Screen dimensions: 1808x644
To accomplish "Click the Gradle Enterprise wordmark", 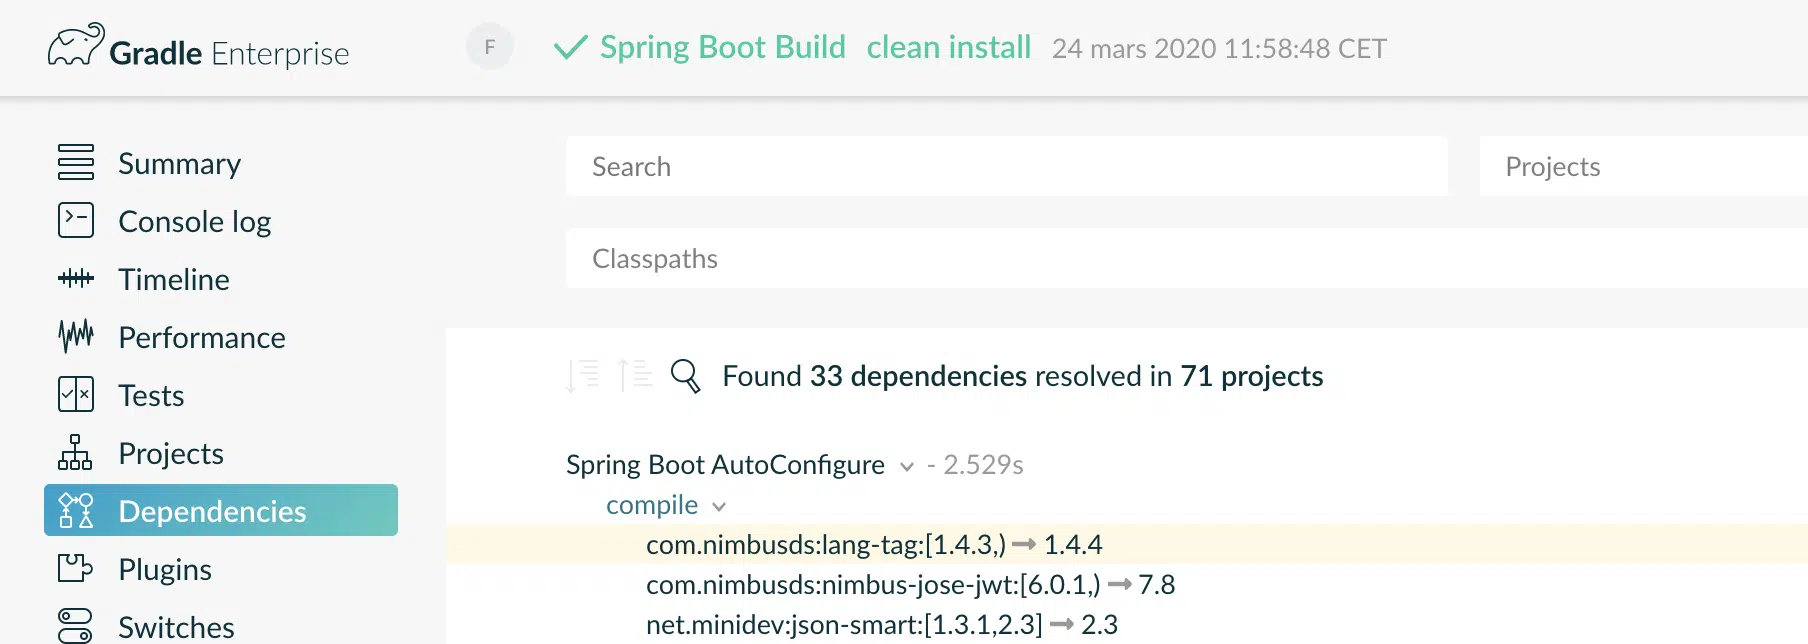I will [x=229, y=53].
